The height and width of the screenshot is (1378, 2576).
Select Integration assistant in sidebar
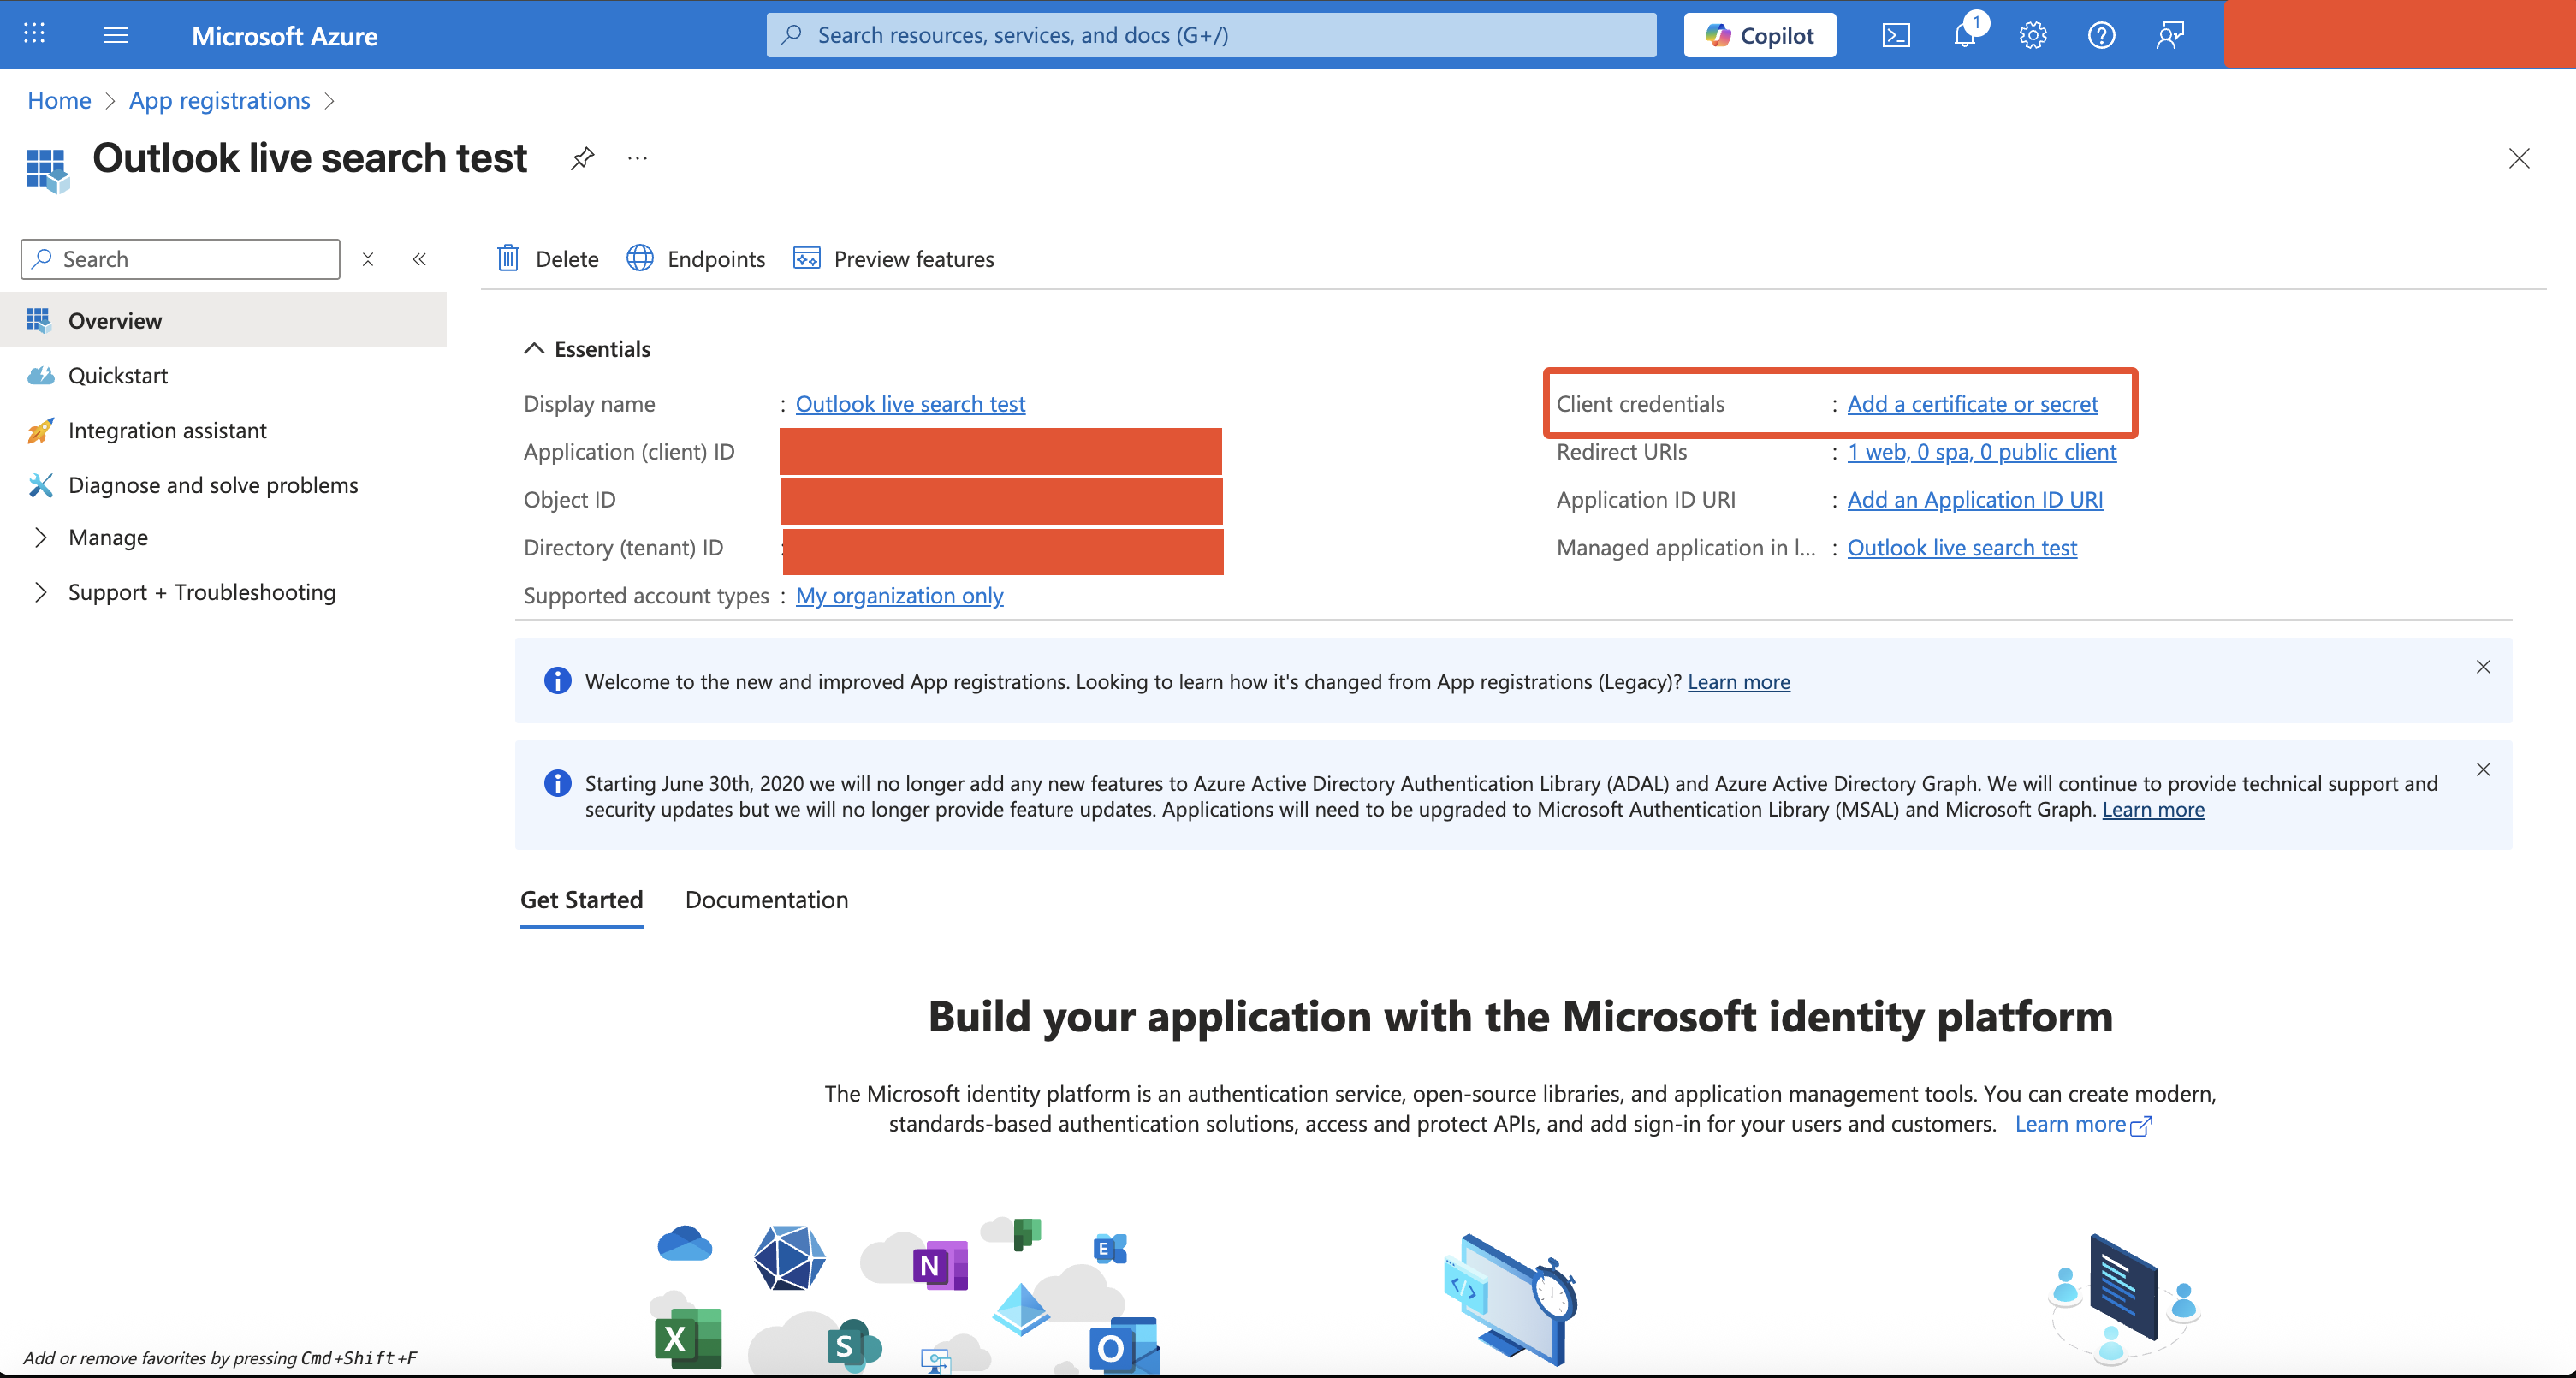[167, 430]
